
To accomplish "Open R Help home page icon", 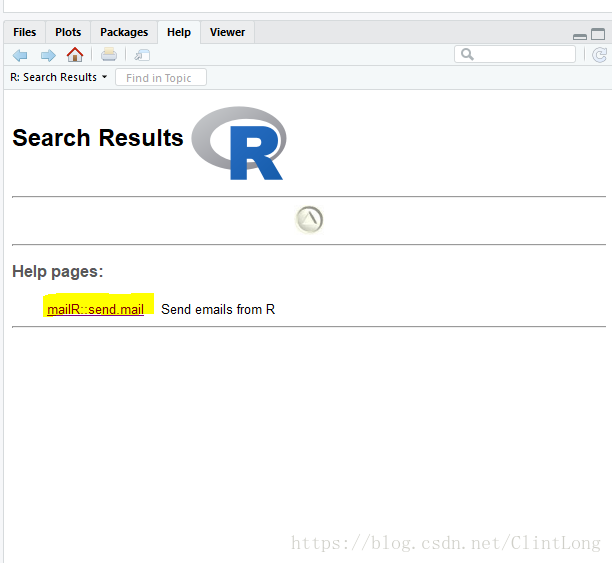I will [x=75, y=55].
